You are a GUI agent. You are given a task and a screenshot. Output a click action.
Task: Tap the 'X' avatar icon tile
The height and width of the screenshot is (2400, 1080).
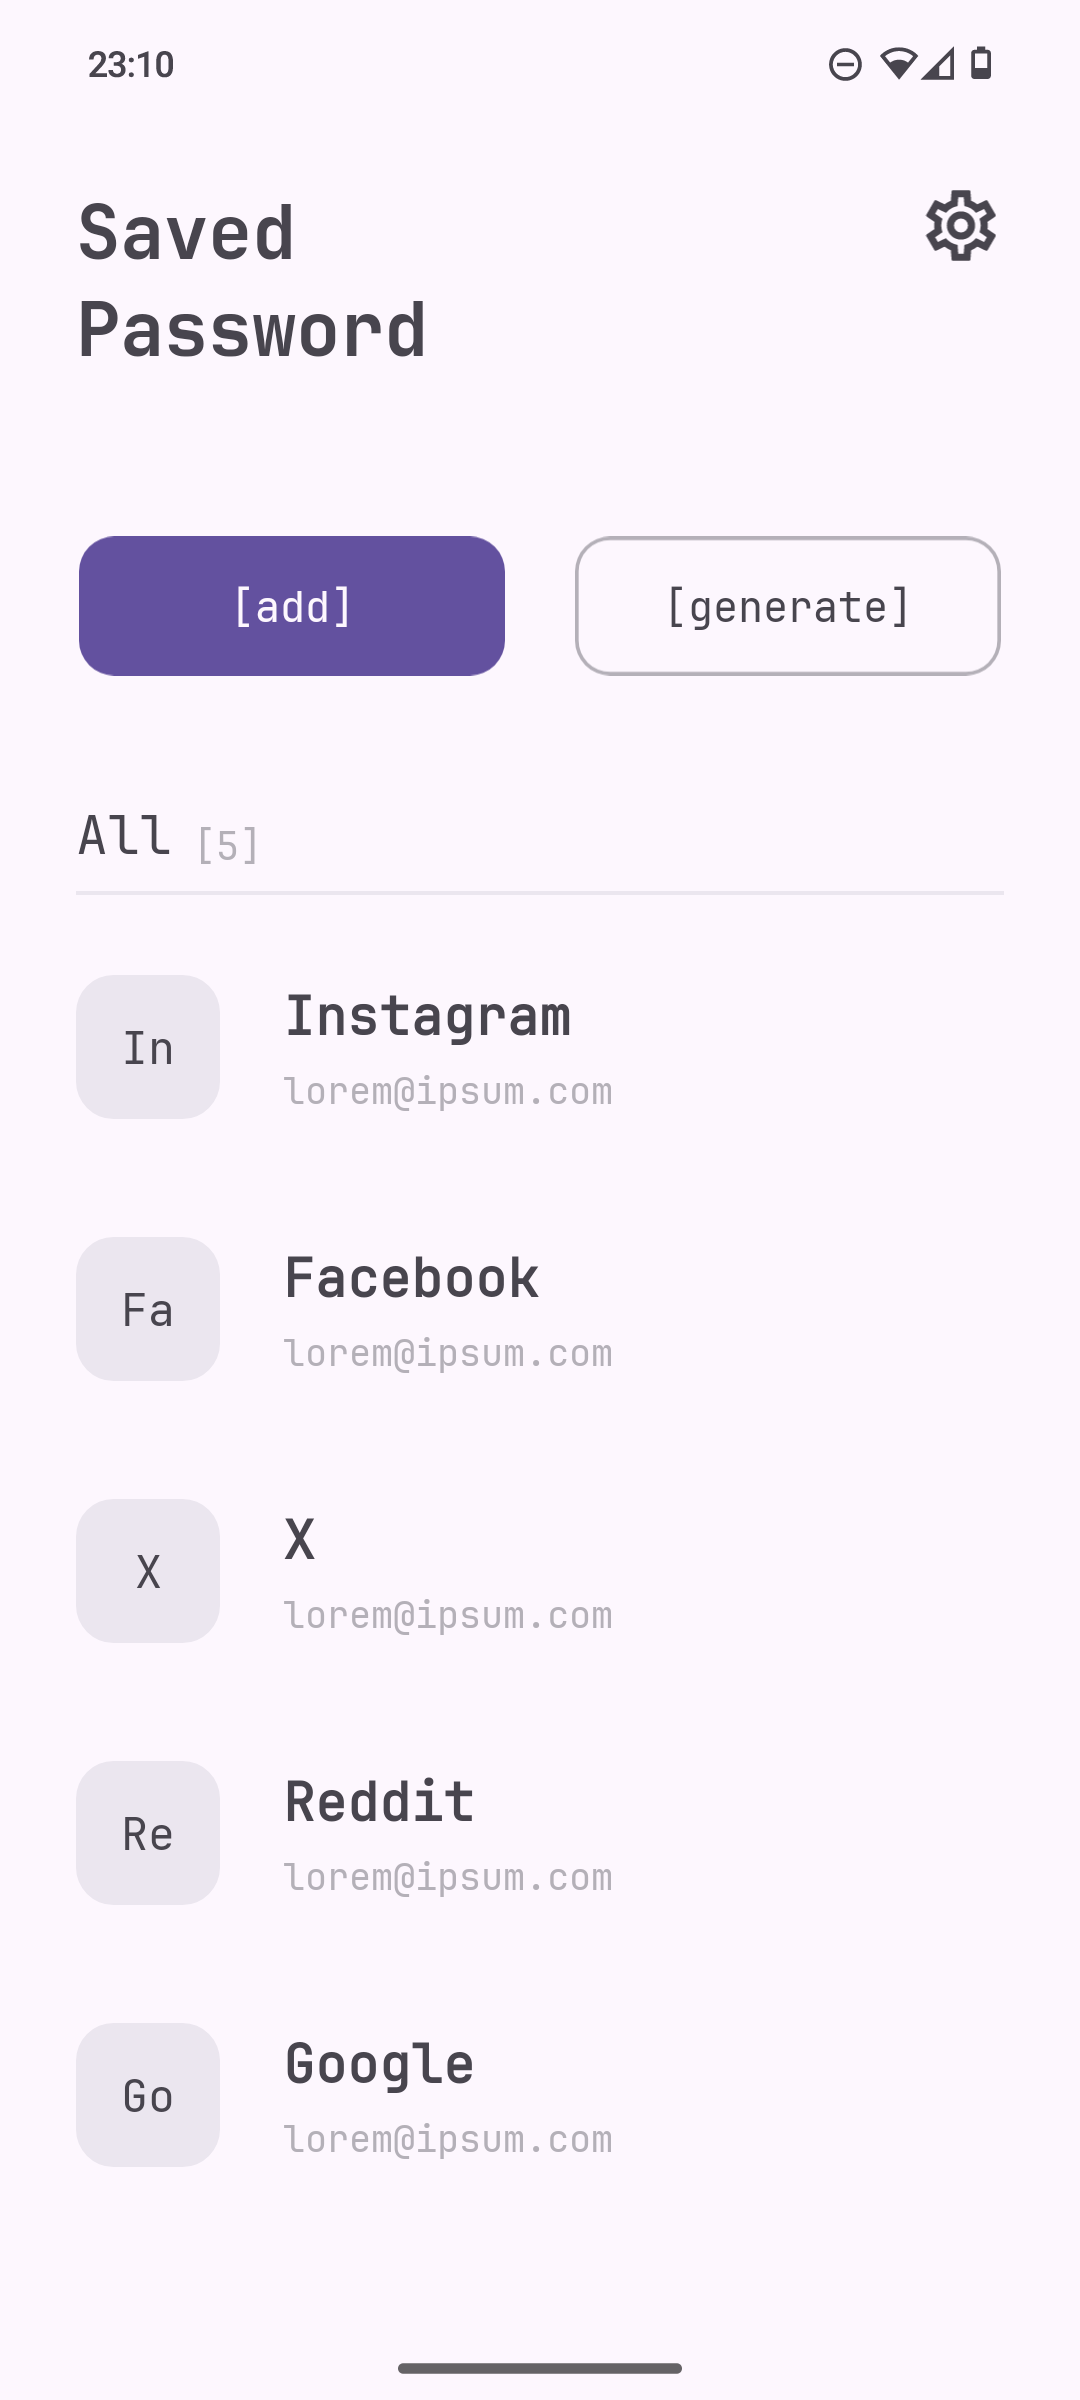click(x=148, y=1571)
